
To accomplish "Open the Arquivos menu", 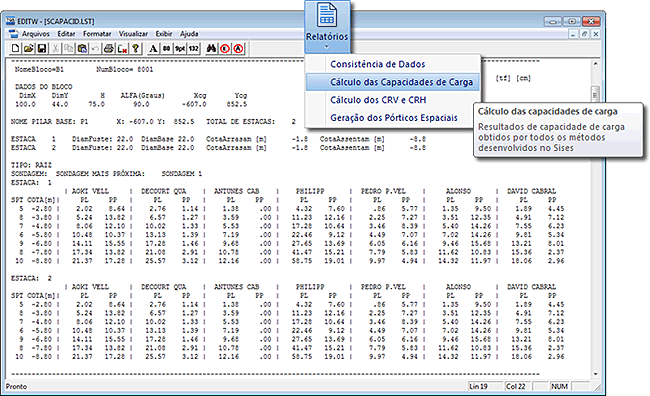I will [x=36, y=34].
